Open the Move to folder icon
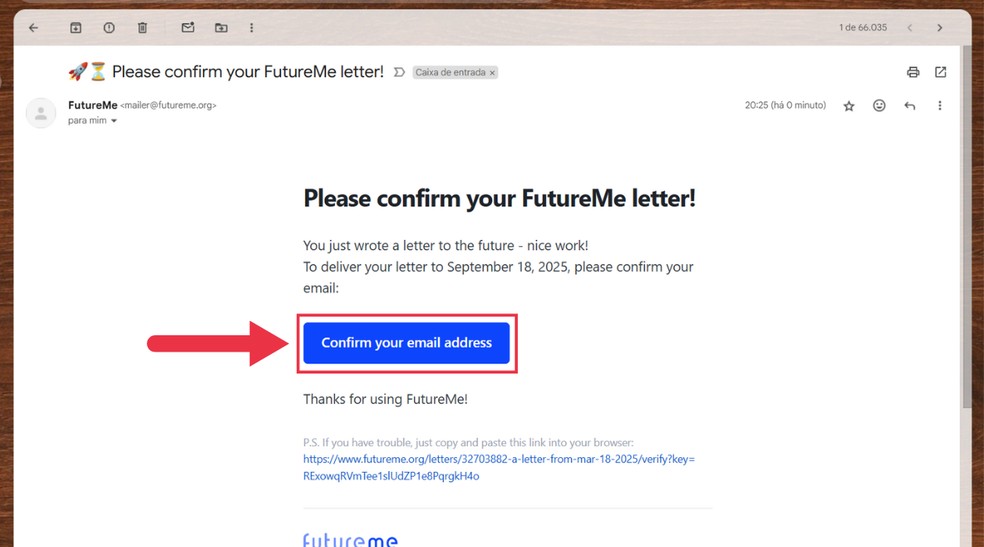 221,28
